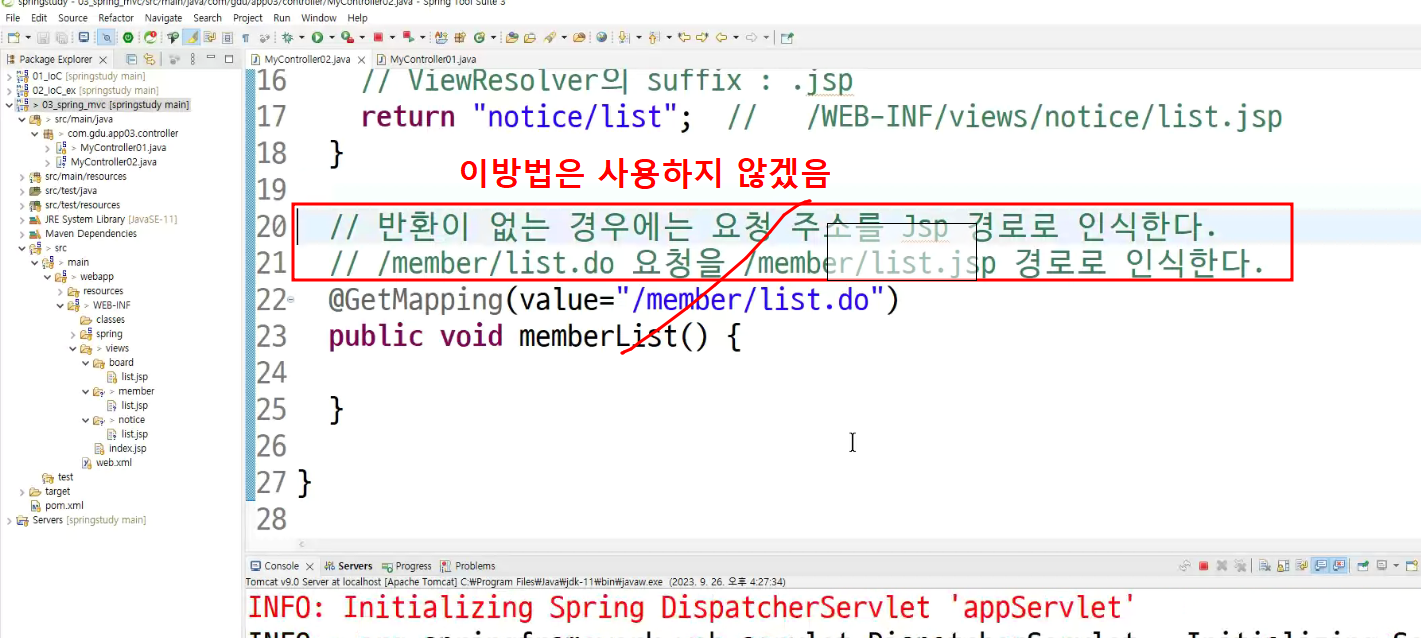Open the Refactor menu
The image size is (1421, 638).
[116, 18]
